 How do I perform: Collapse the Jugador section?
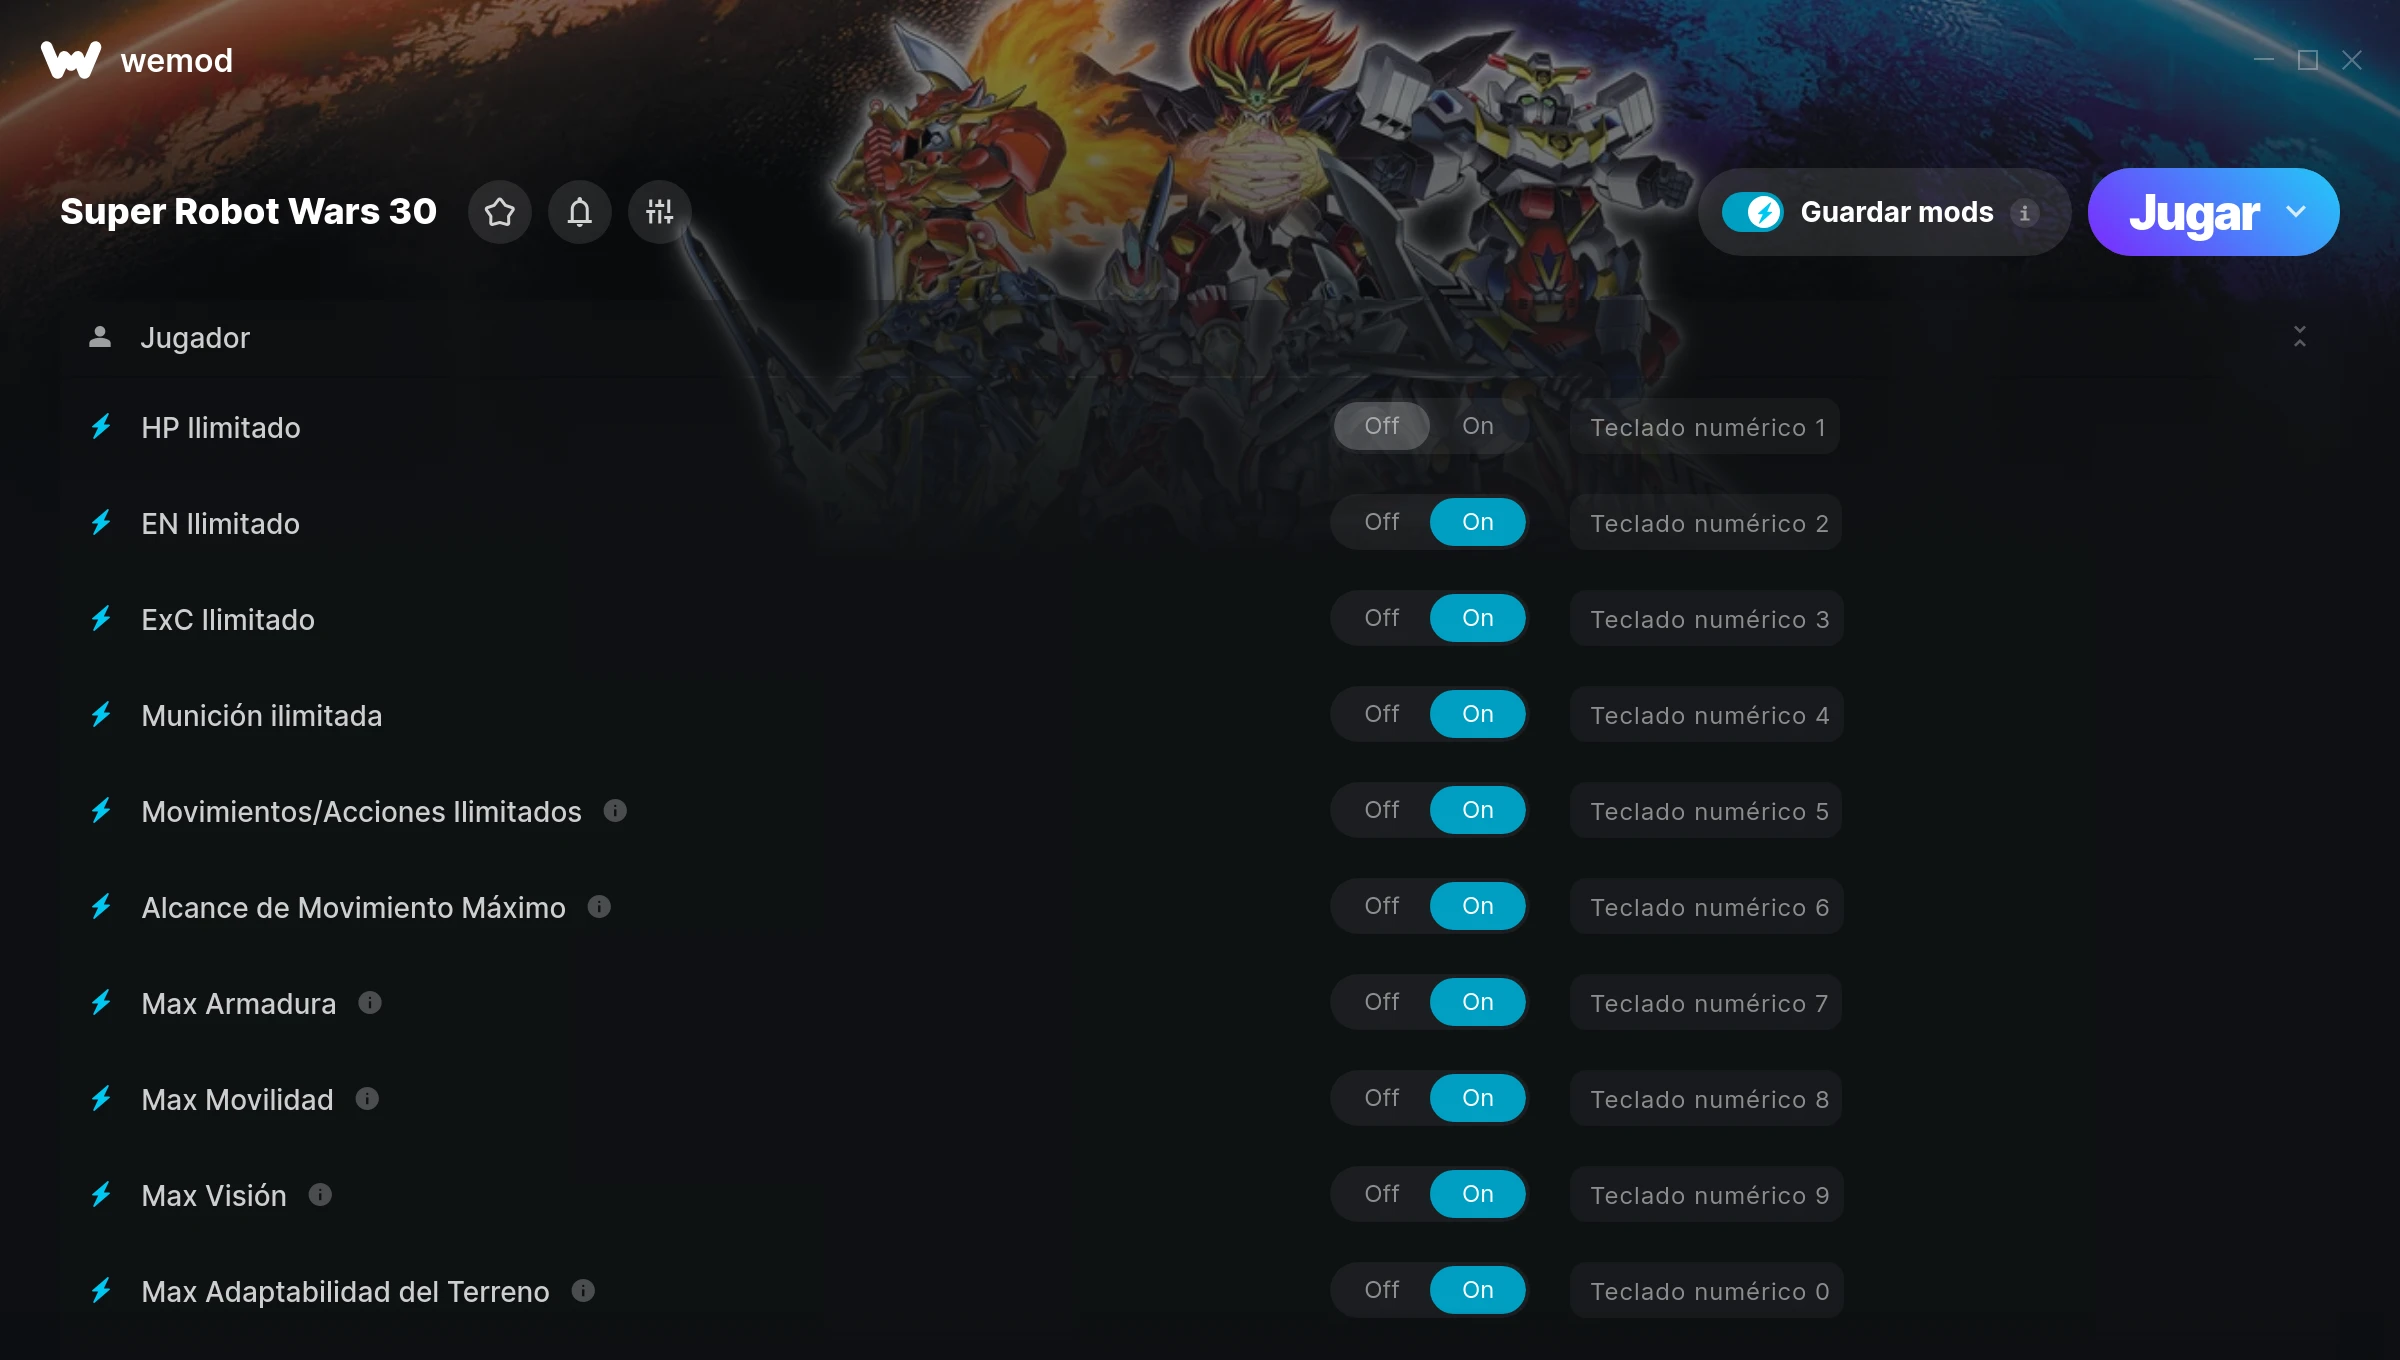click(x=2300, y=337)
